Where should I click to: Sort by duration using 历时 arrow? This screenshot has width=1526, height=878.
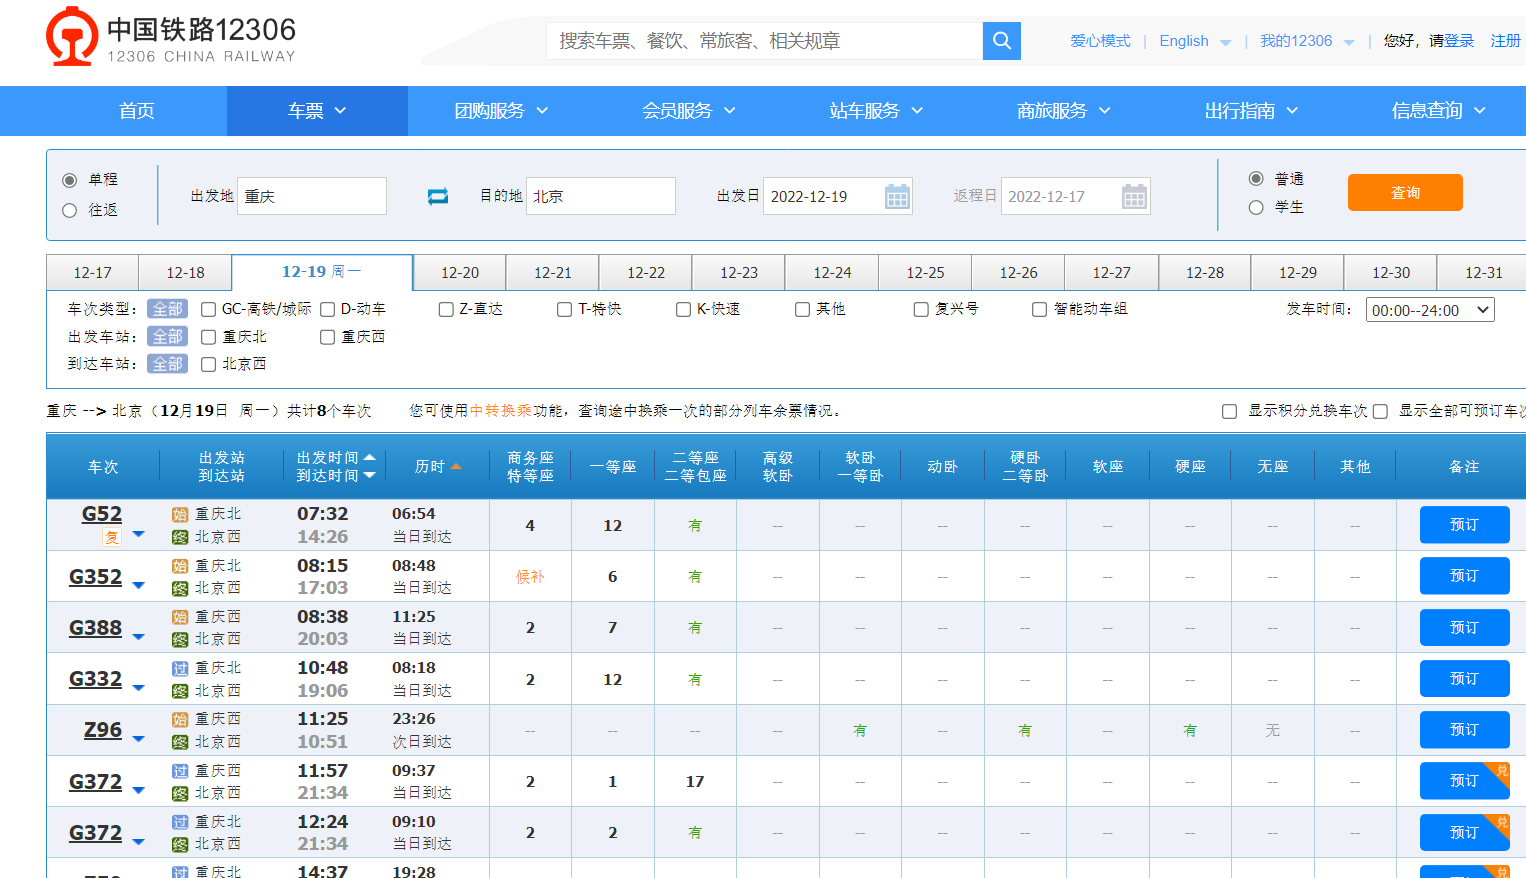click(456, 467)
